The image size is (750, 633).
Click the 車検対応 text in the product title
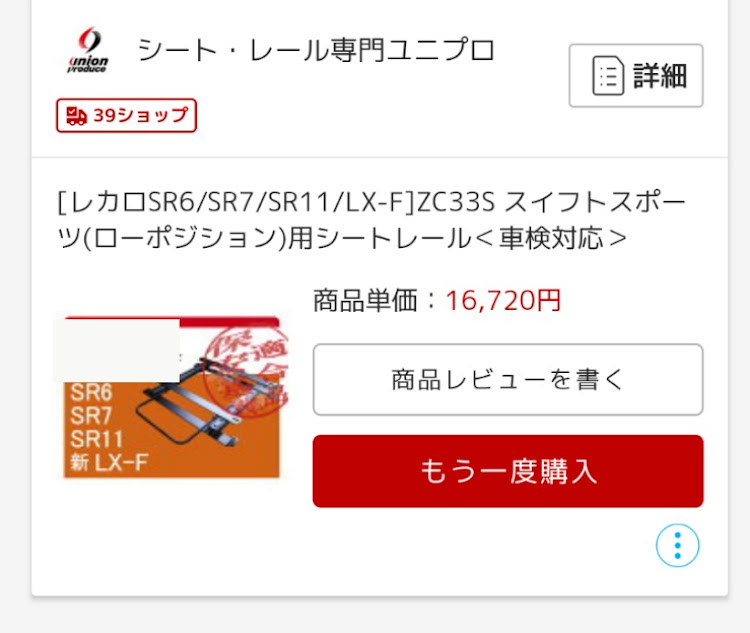(551, 238)
